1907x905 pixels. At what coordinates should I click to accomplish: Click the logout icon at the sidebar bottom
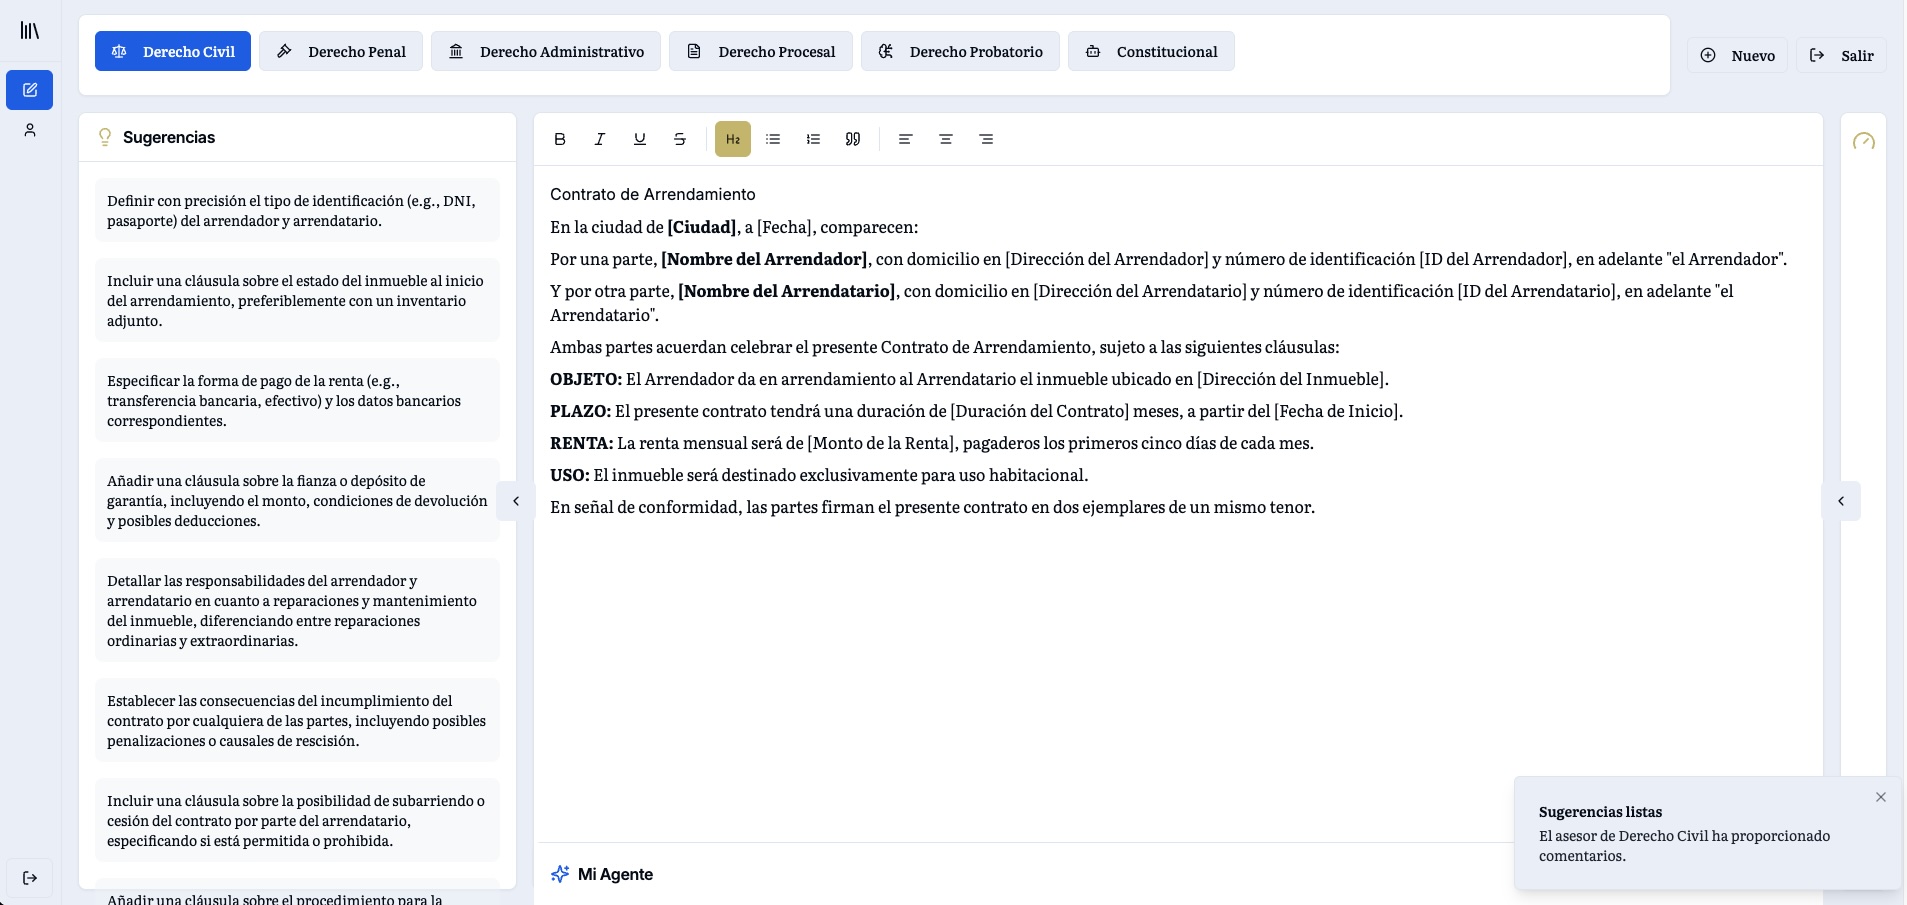click(x=29, y=877)
